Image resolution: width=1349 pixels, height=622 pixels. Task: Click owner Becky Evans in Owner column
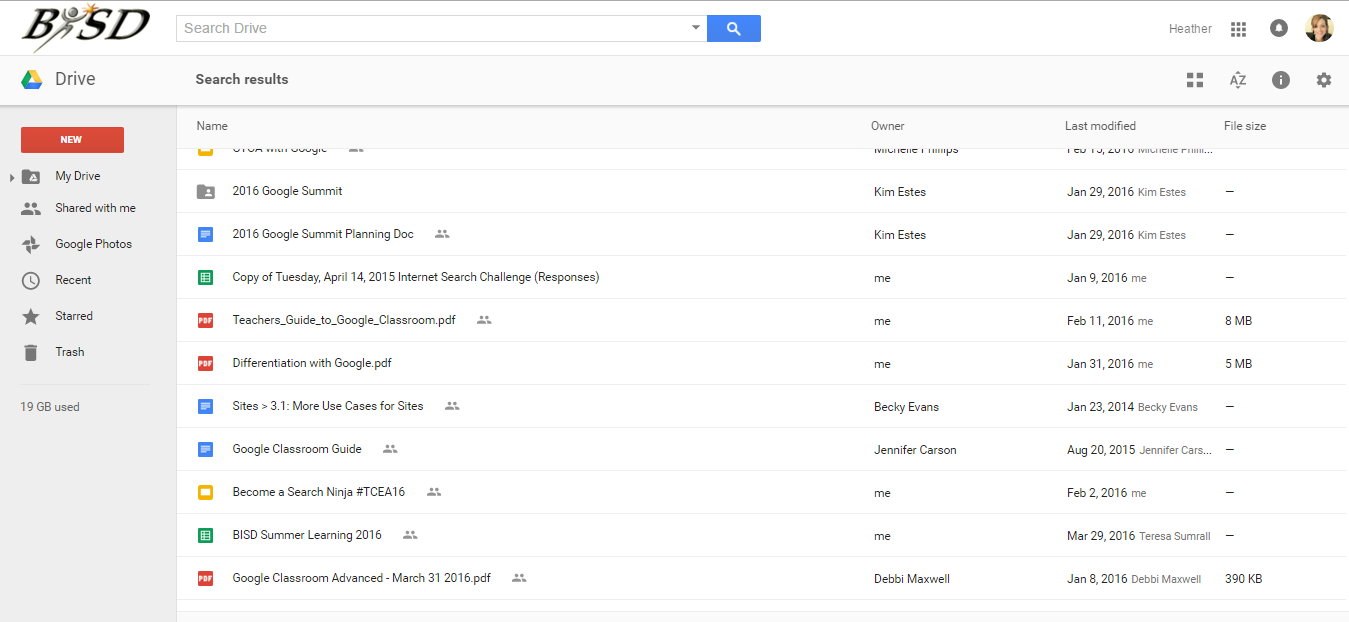pos(906,407)
